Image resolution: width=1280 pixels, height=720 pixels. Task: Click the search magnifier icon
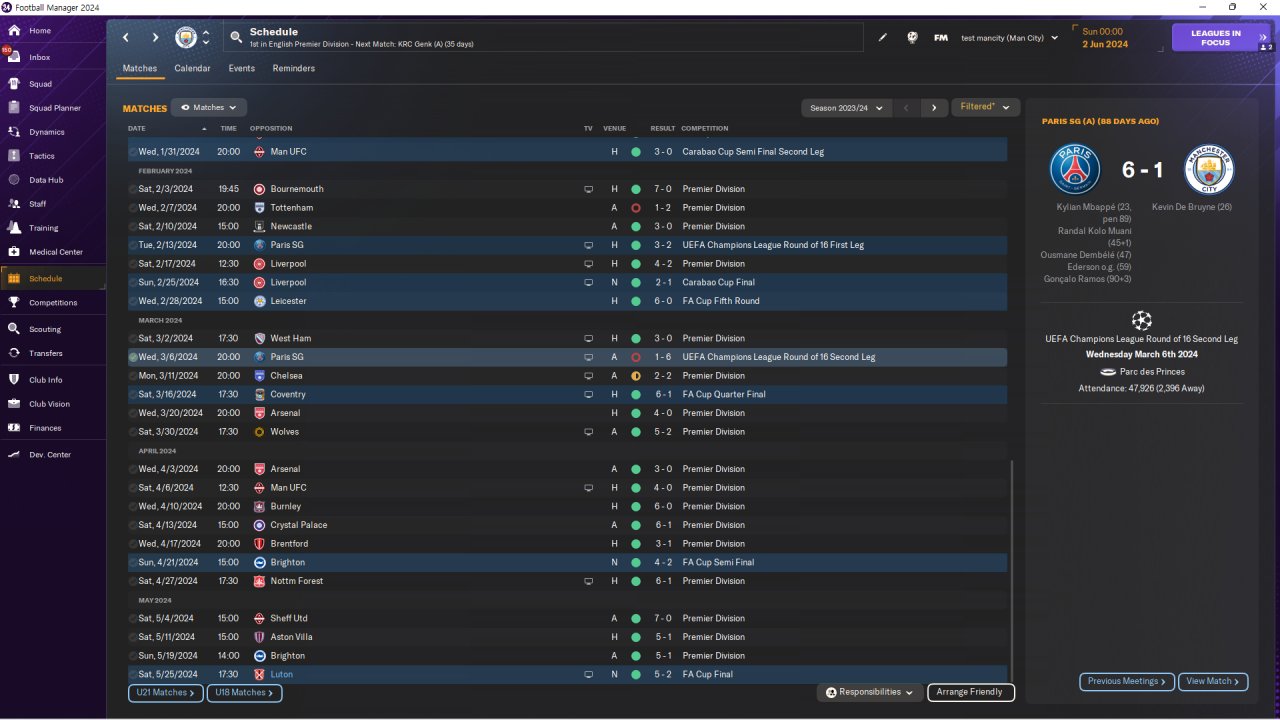coord(236,38)
